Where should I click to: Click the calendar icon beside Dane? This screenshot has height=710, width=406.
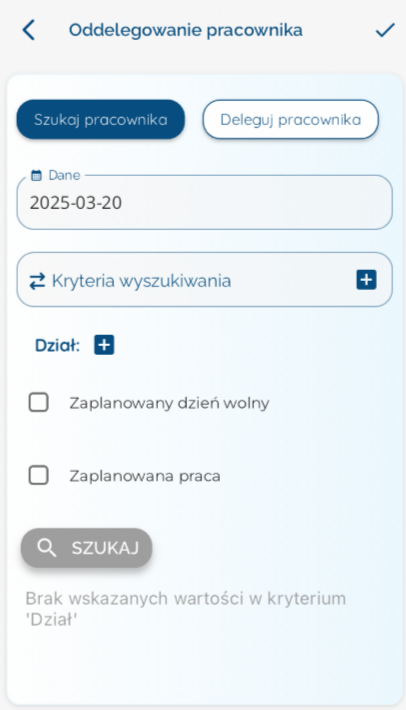[36, 175]
